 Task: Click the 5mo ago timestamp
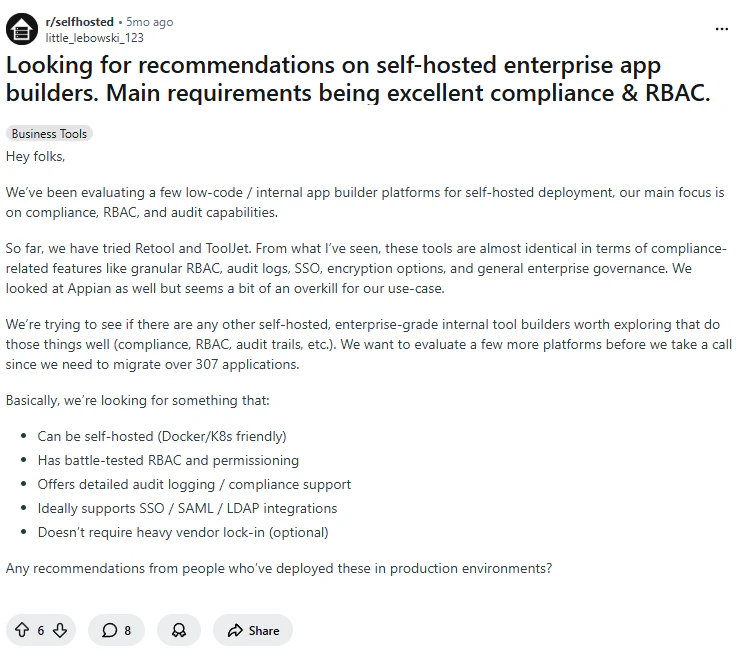(149, 22)
